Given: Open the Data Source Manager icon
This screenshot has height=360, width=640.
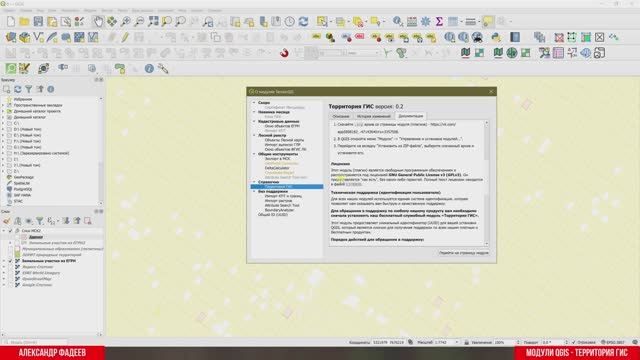Looking at the screenshot, I should pos(11,38).
